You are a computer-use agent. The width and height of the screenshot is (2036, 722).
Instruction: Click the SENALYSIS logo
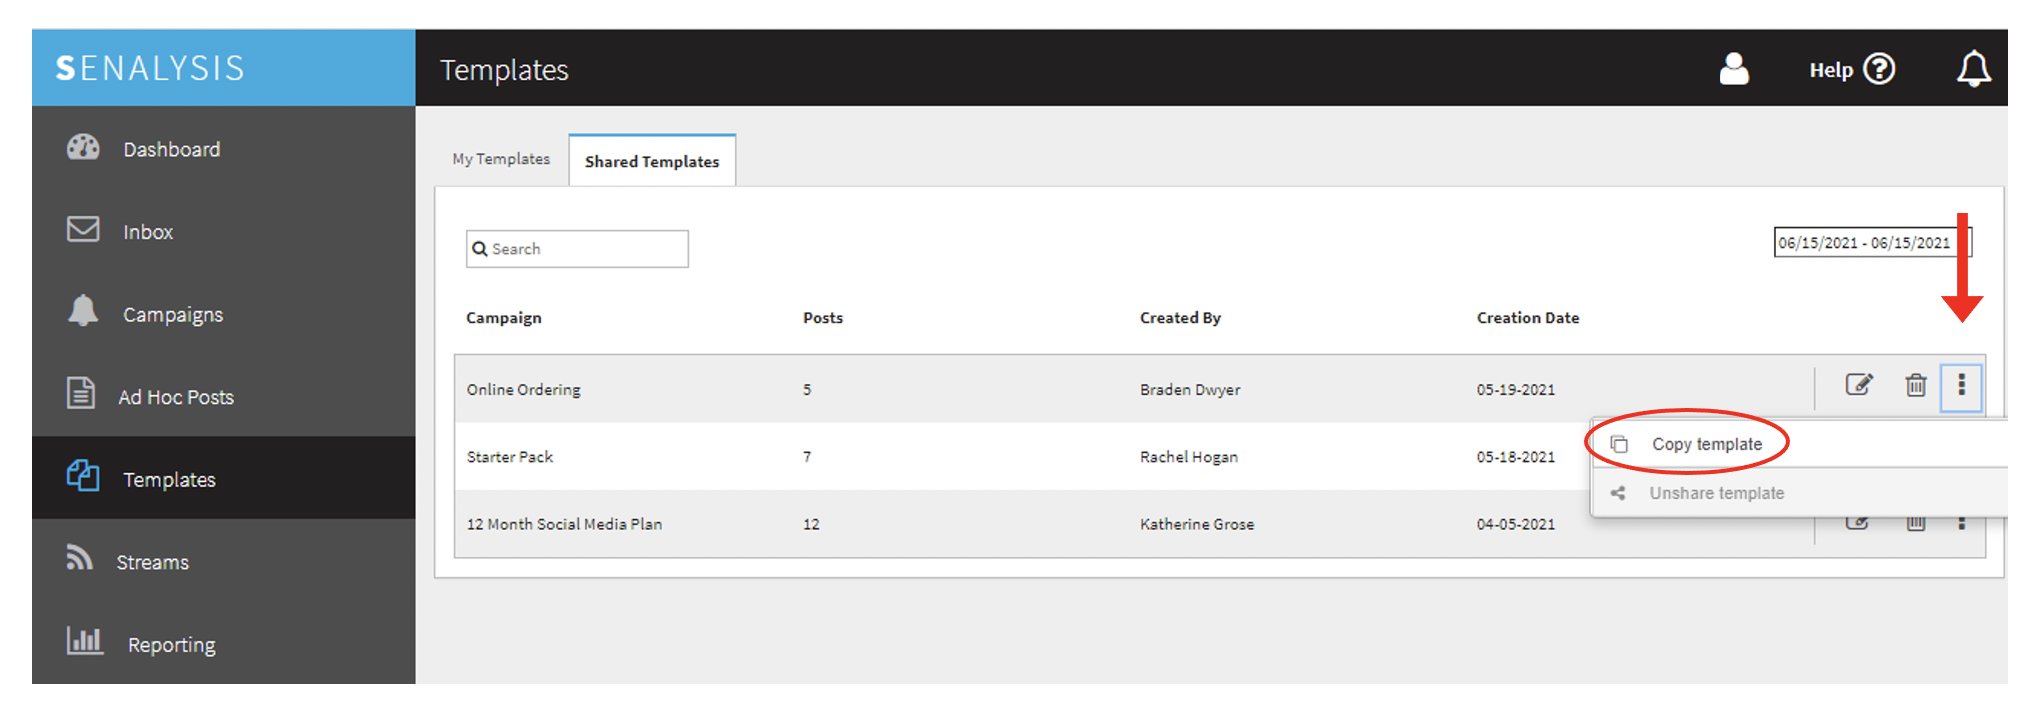pos(150,68)
